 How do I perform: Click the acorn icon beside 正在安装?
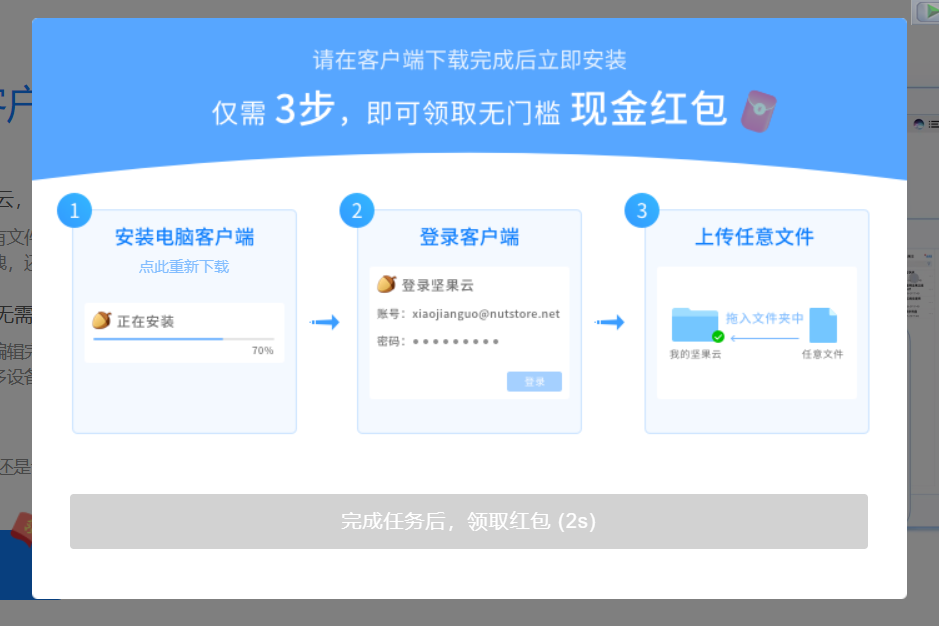pos(101,320)
